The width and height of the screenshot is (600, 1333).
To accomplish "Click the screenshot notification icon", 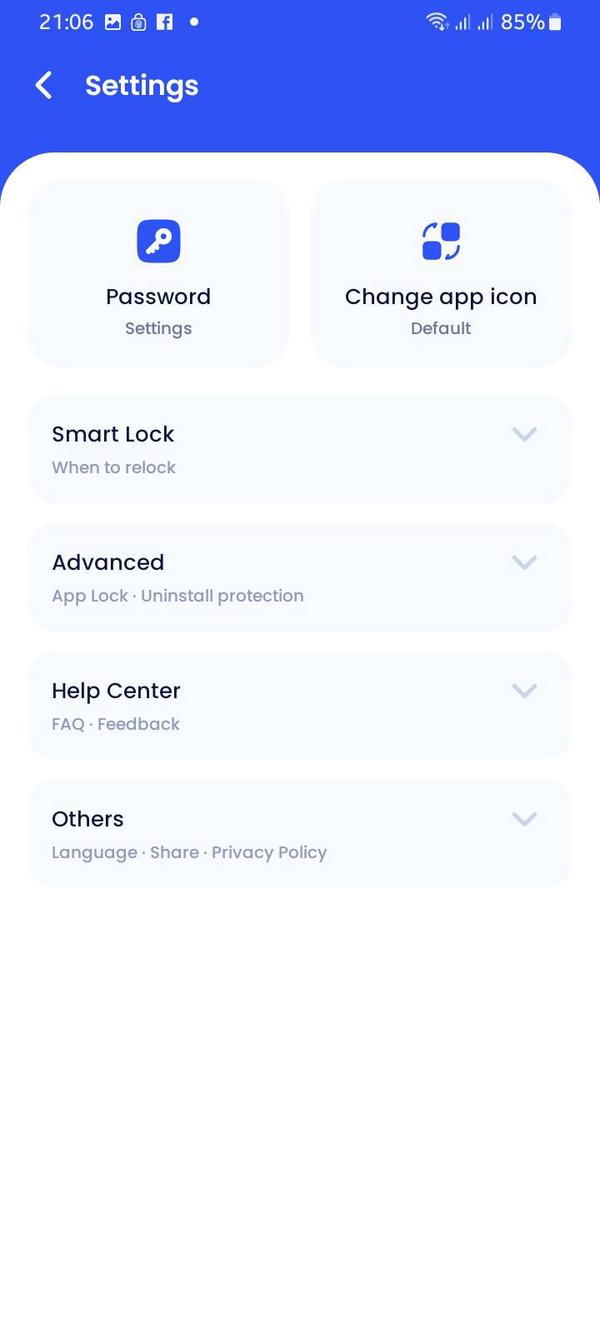I will 112,22.
